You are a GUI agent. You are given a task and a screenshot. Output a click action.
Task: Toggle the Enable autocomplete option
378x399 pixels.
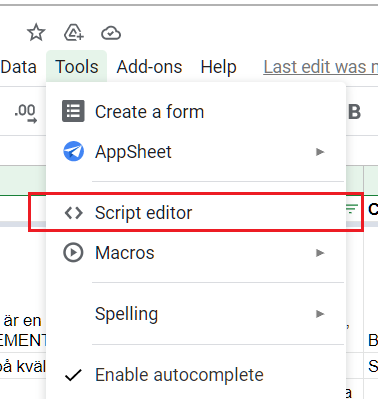tap(196, 375)
